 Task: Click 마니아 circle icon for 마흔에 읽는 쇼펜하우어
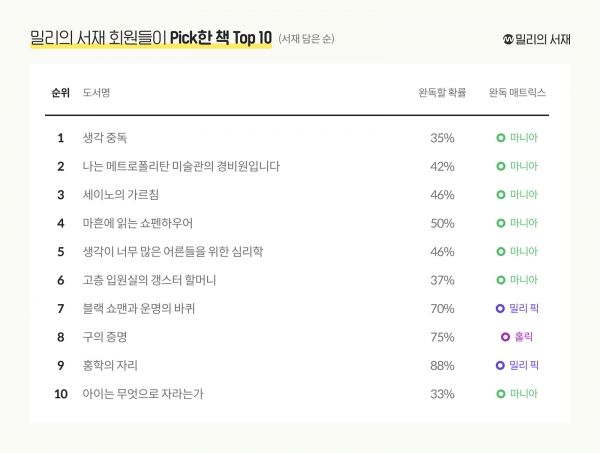[x=500, y=223]
